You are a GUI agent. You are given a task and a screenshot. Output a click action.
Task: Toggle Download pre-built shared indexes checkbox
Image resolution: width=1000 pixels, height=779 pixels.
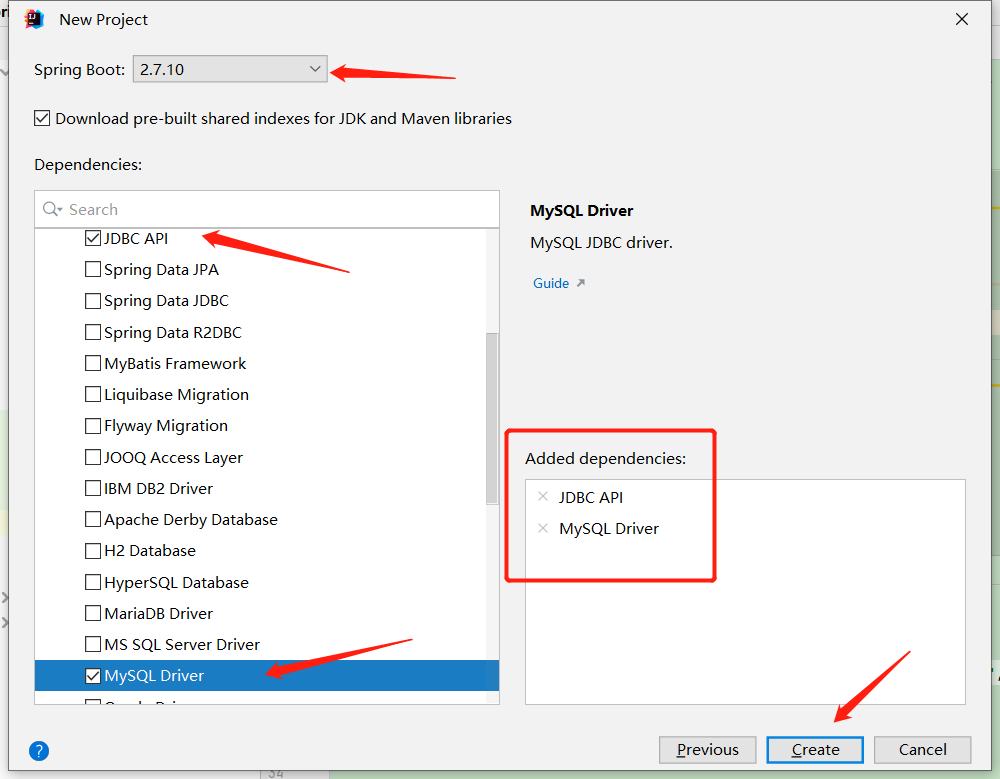(42, 118)
